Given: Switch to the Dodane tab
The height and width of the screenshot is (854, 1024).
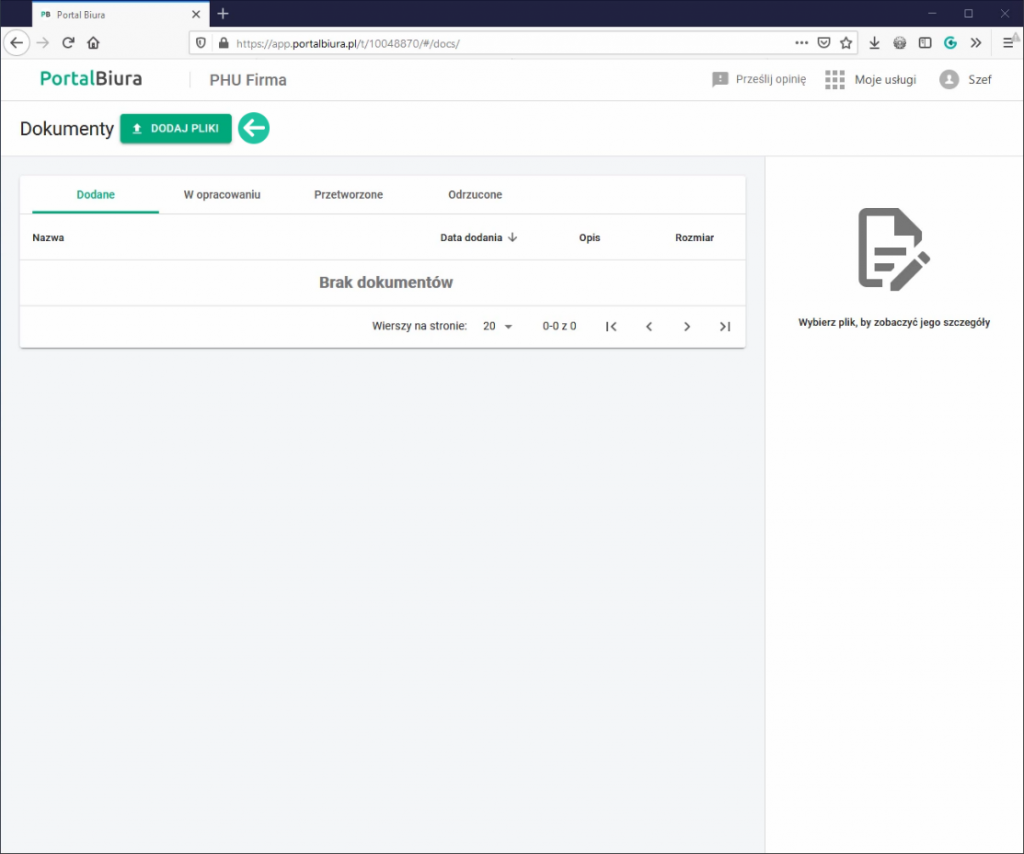Looking at the screenshot, I should coord(95,195).
